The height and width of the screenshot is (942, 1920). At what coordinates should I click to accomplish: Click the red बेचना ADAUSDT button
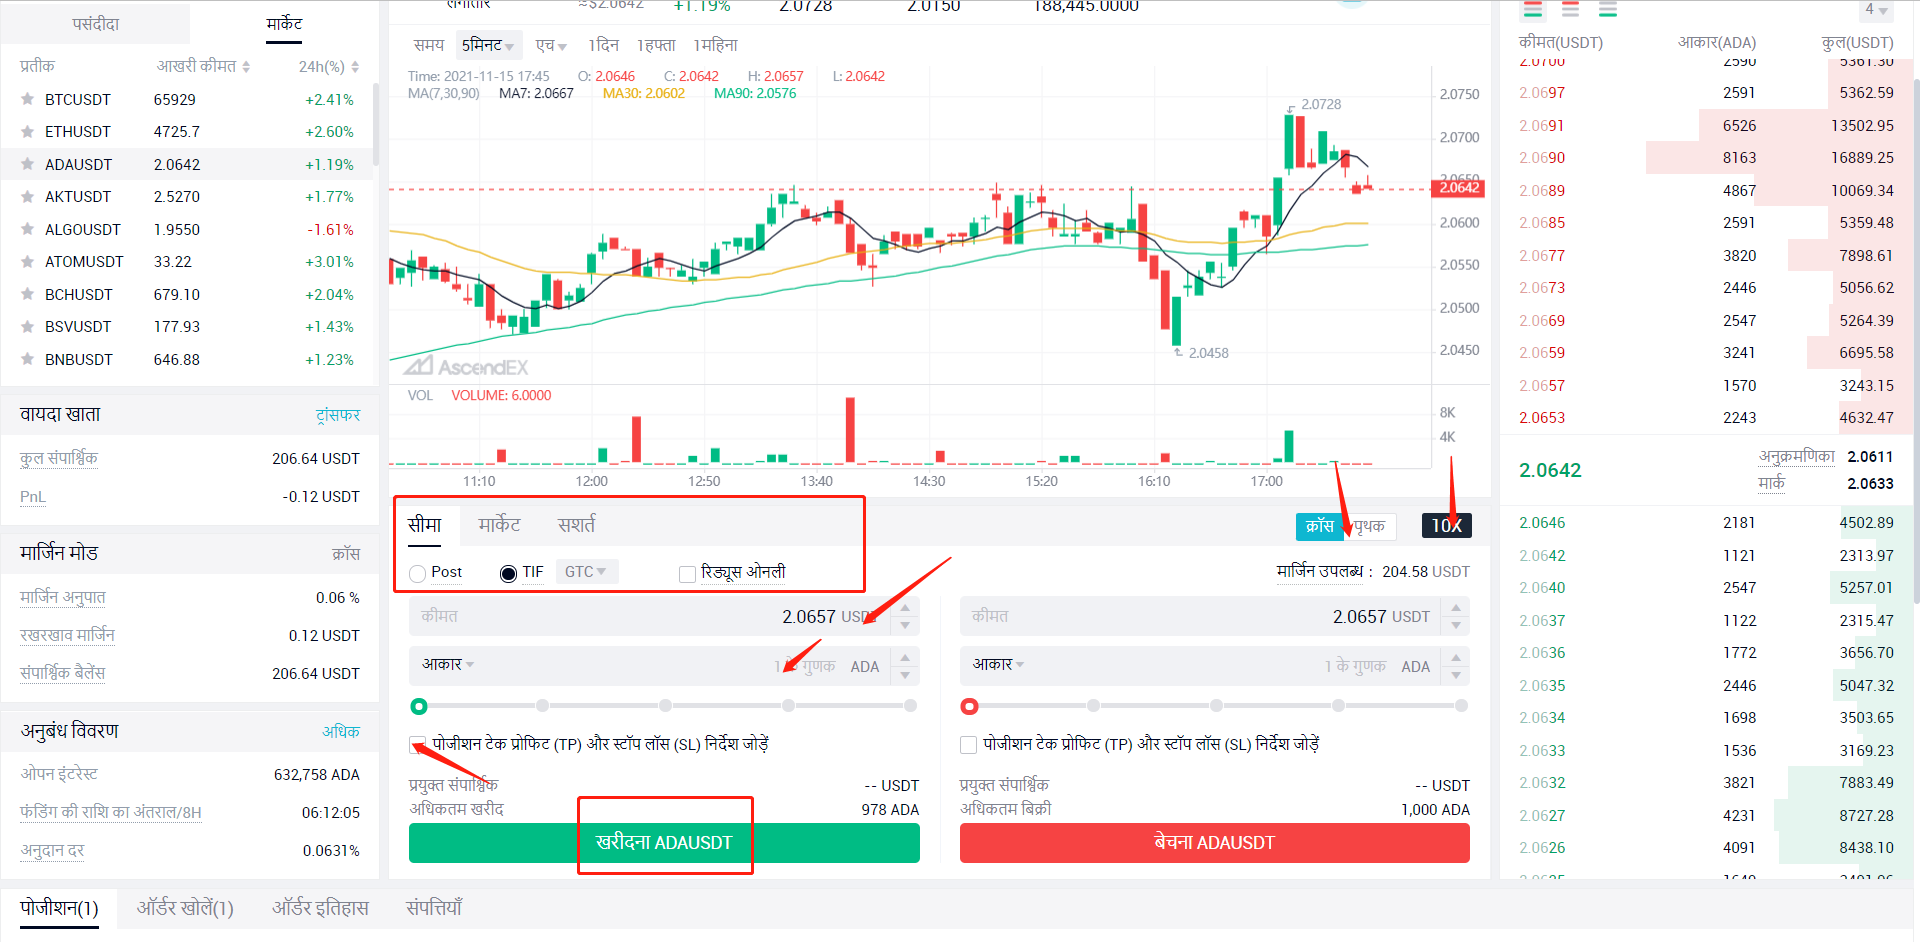pyautogui.click(x=1215, y=843)
